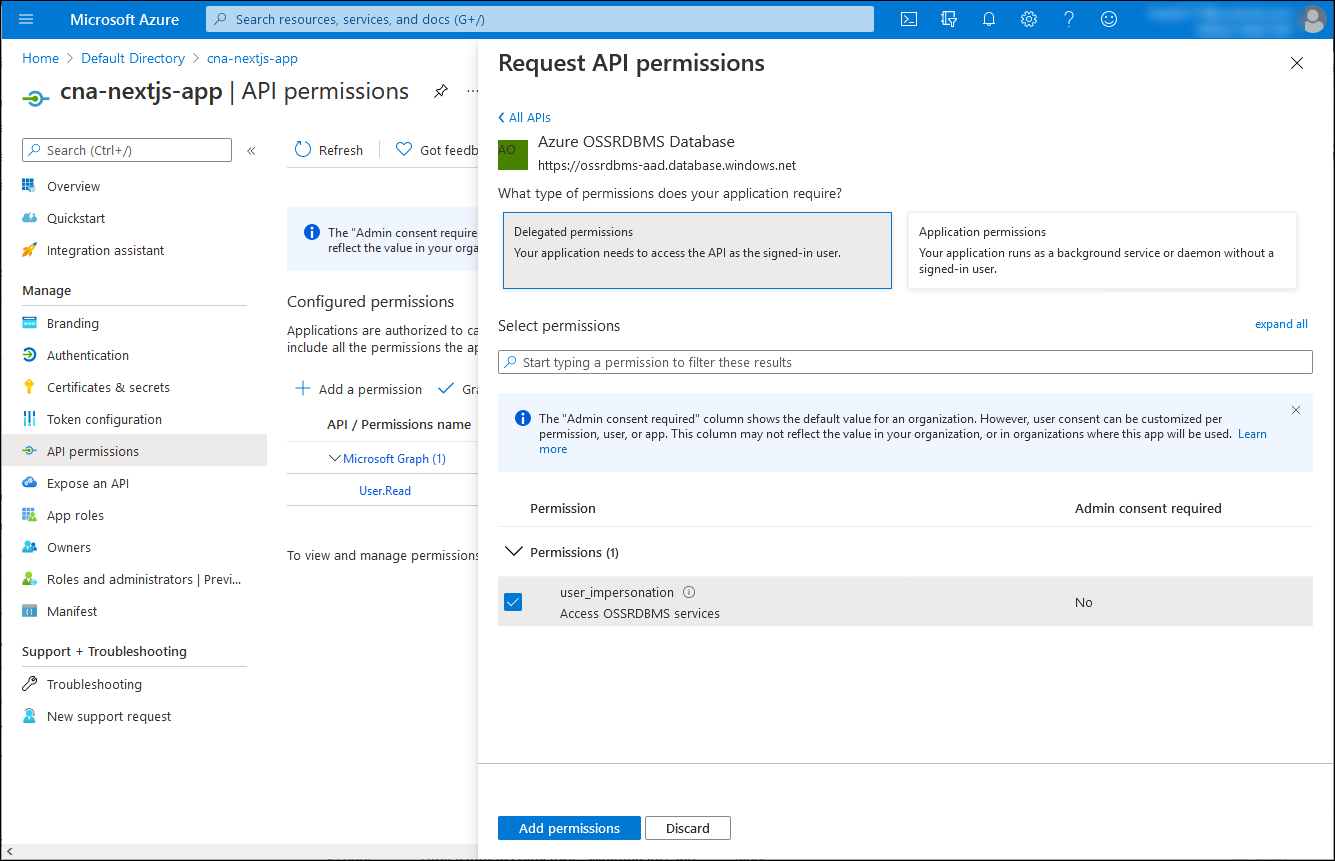Open Branding in the sidebar

(72, 323)
